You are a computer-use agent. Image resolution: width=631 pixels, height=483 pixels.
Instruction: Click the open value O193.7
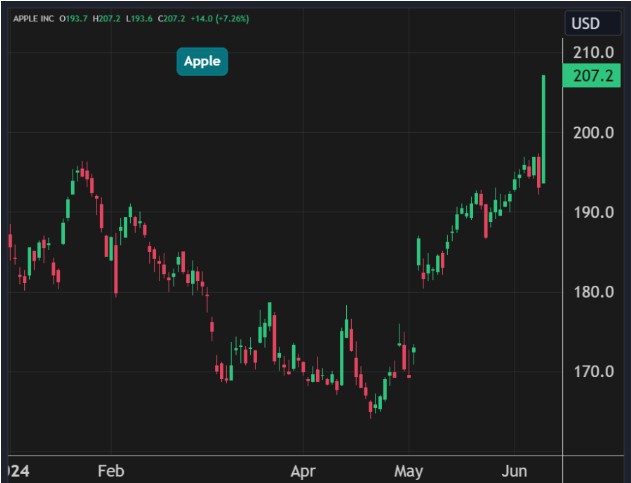pyautogui.click(x=73, y=19)
